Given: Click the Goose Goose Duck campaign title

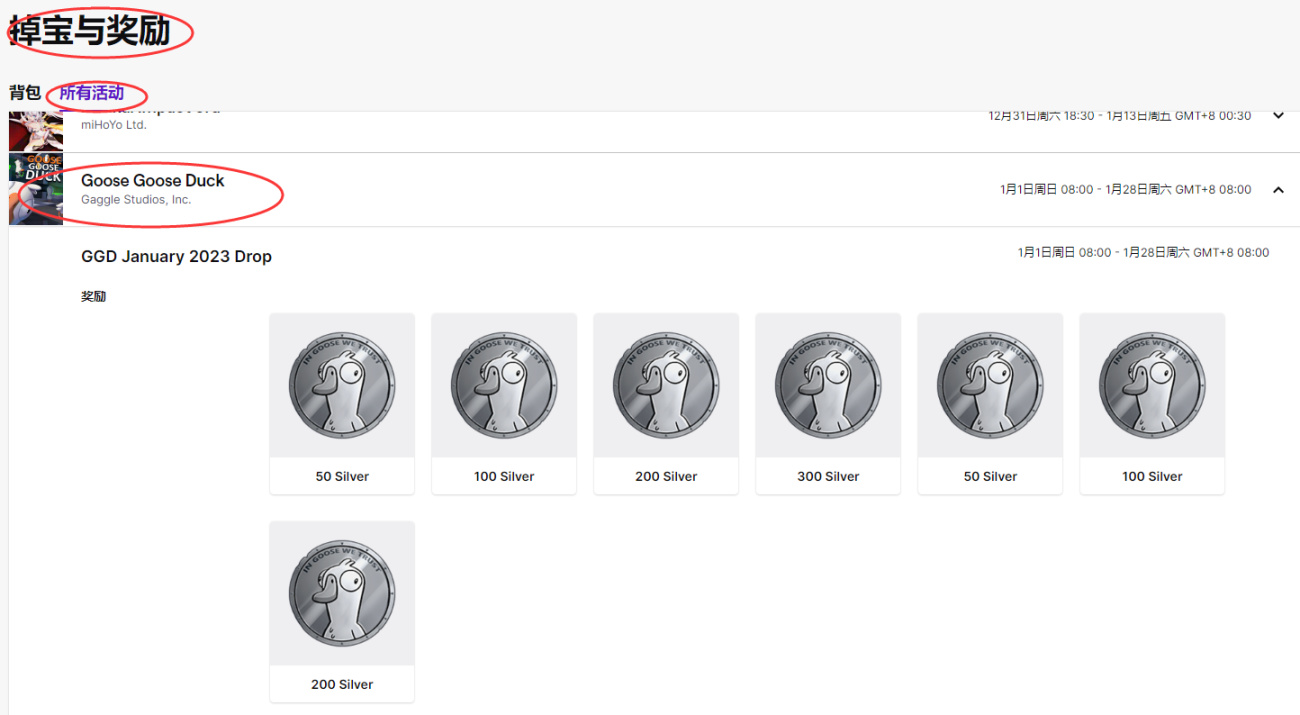Looking at the screenshot, I should pyautogui.click(x=153, y=181).
